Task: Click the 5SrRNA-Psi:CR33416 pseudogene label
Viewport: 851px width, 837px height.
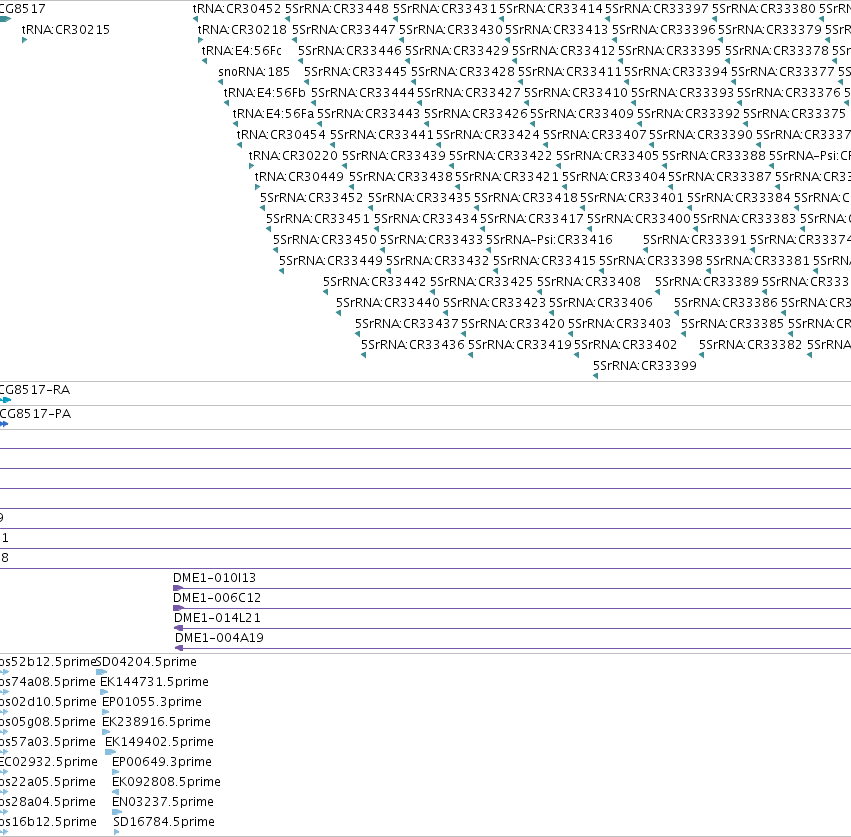Action: 549,240
